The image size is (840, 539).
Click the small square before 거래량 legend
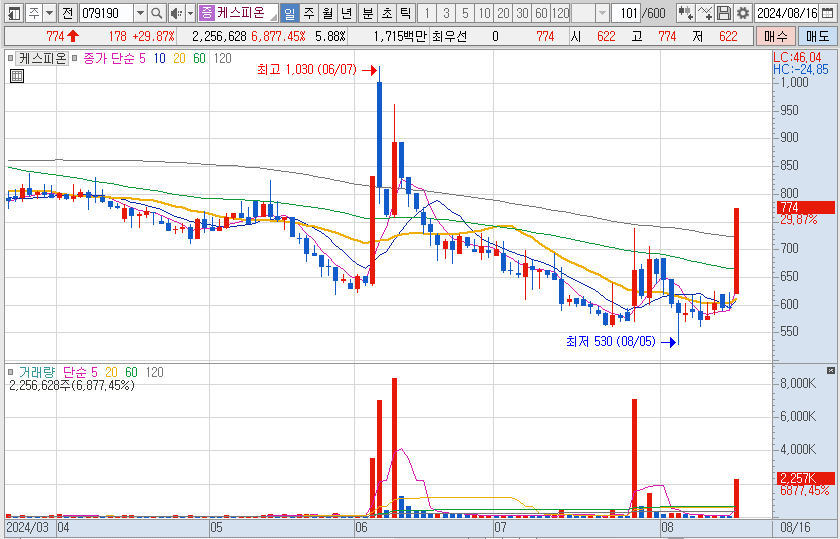coord(10,372)
